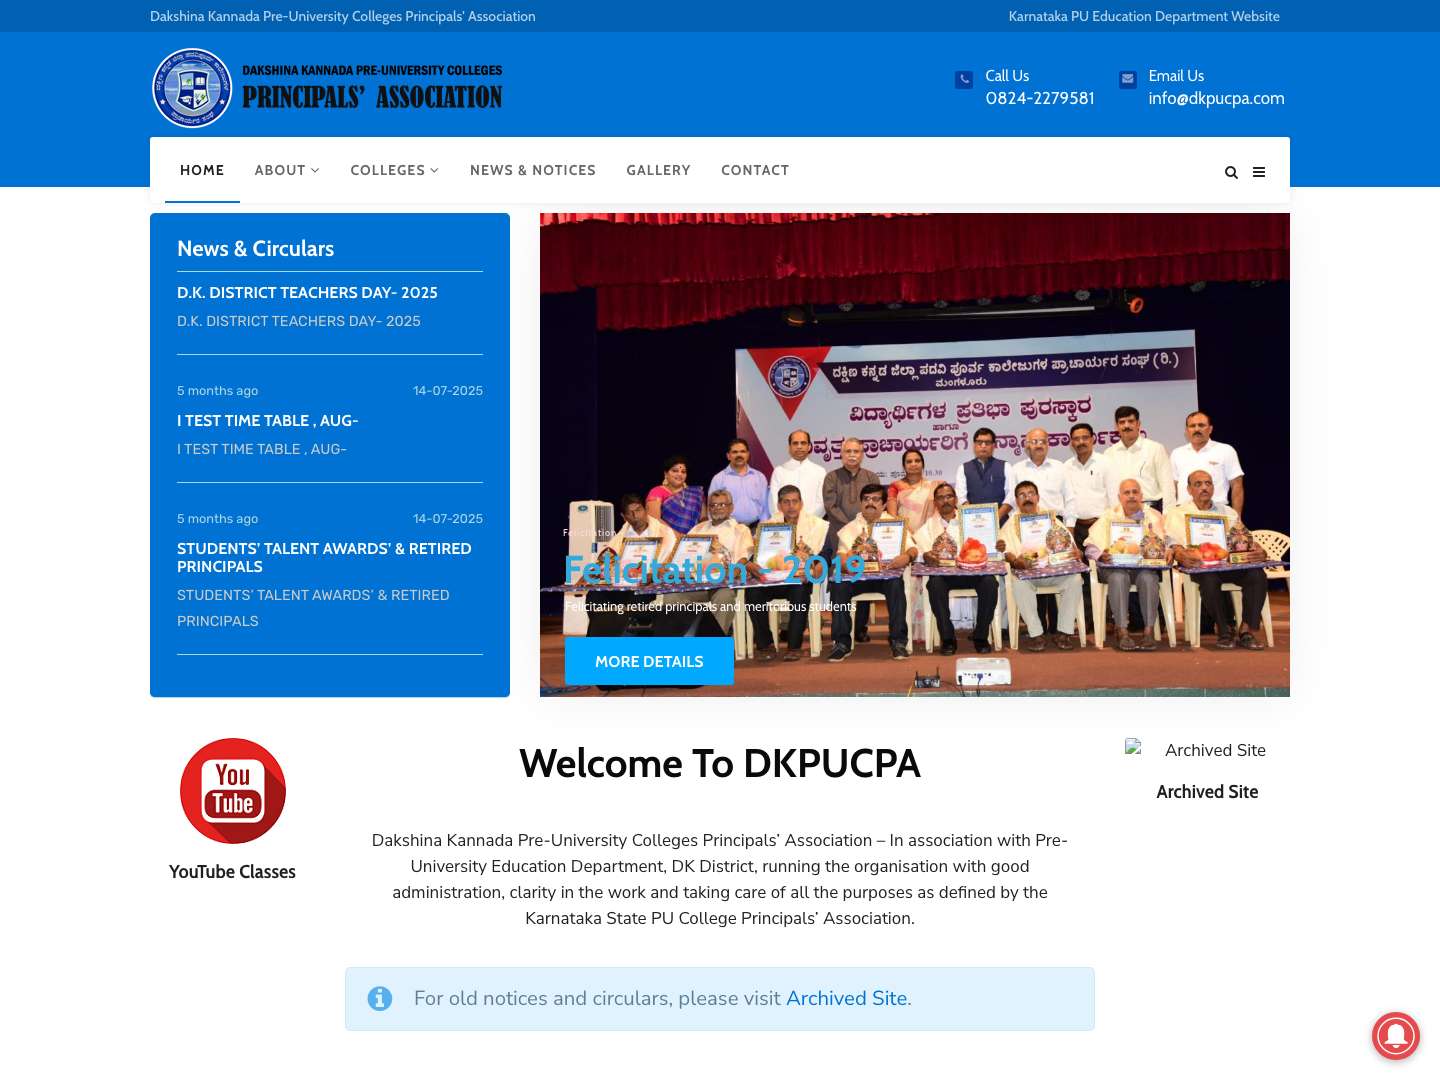Visit Karnataka PU Education Department Website

[1143, 16]
